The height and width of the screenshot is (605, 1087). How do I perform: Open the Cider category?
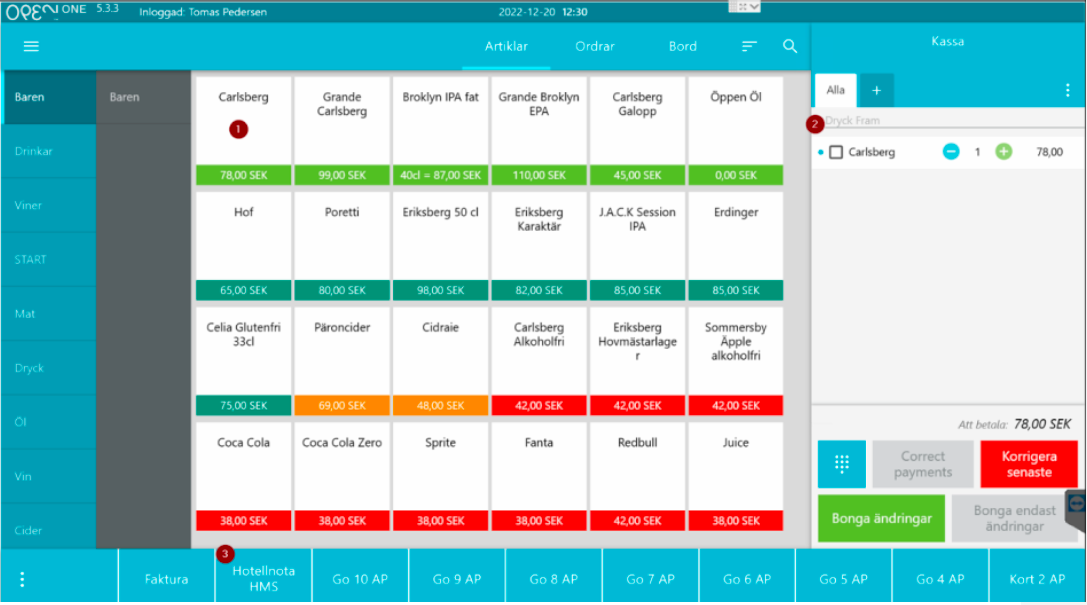(49, 528)
